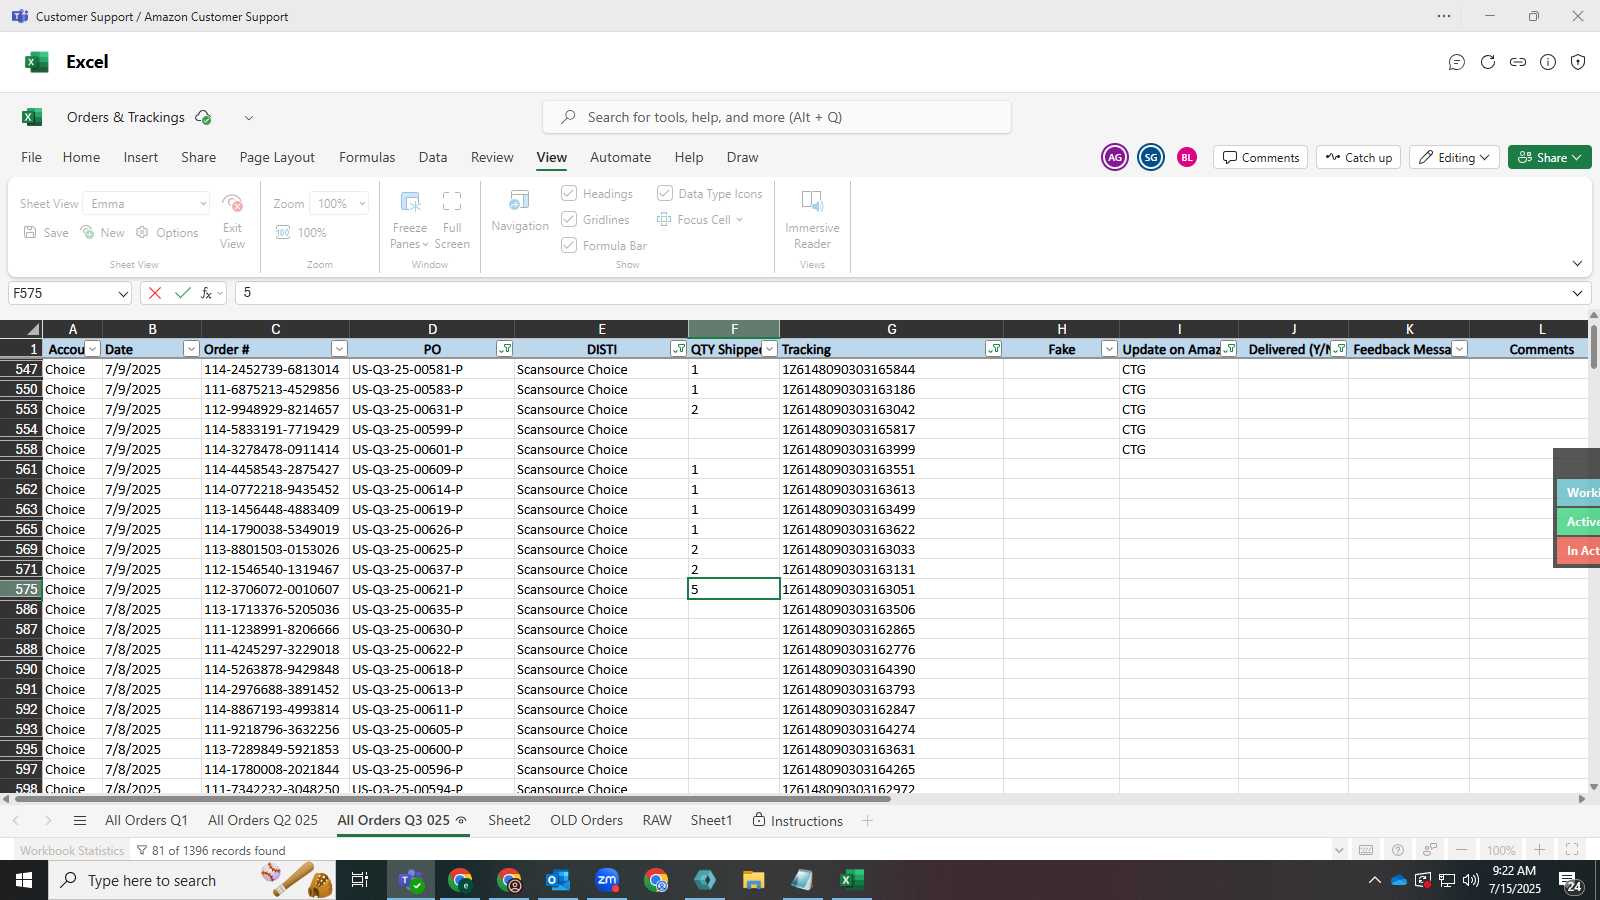Open the Tracking column filter dropdown
Viewport: 1600px width, 900px height.
(993, 349)
